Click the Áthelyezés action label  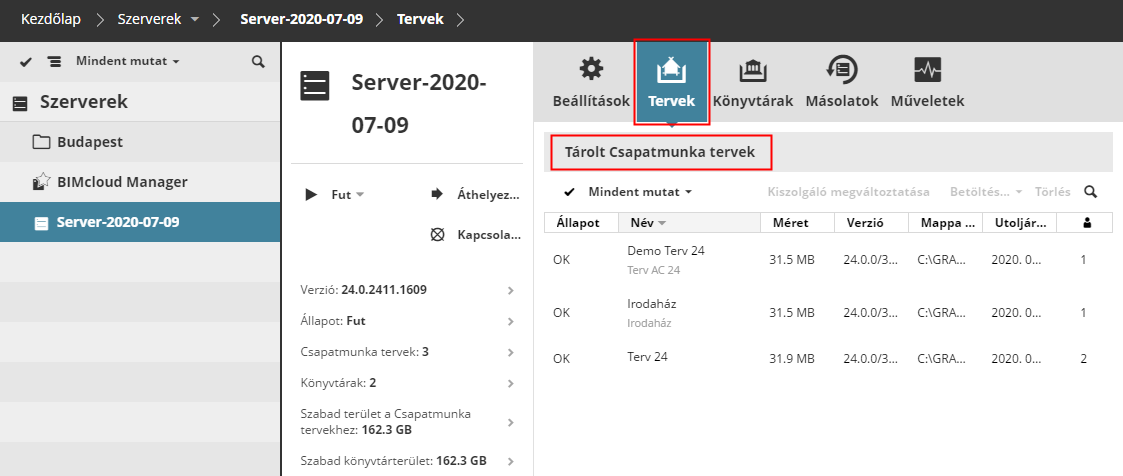click(x=488, y=194)
